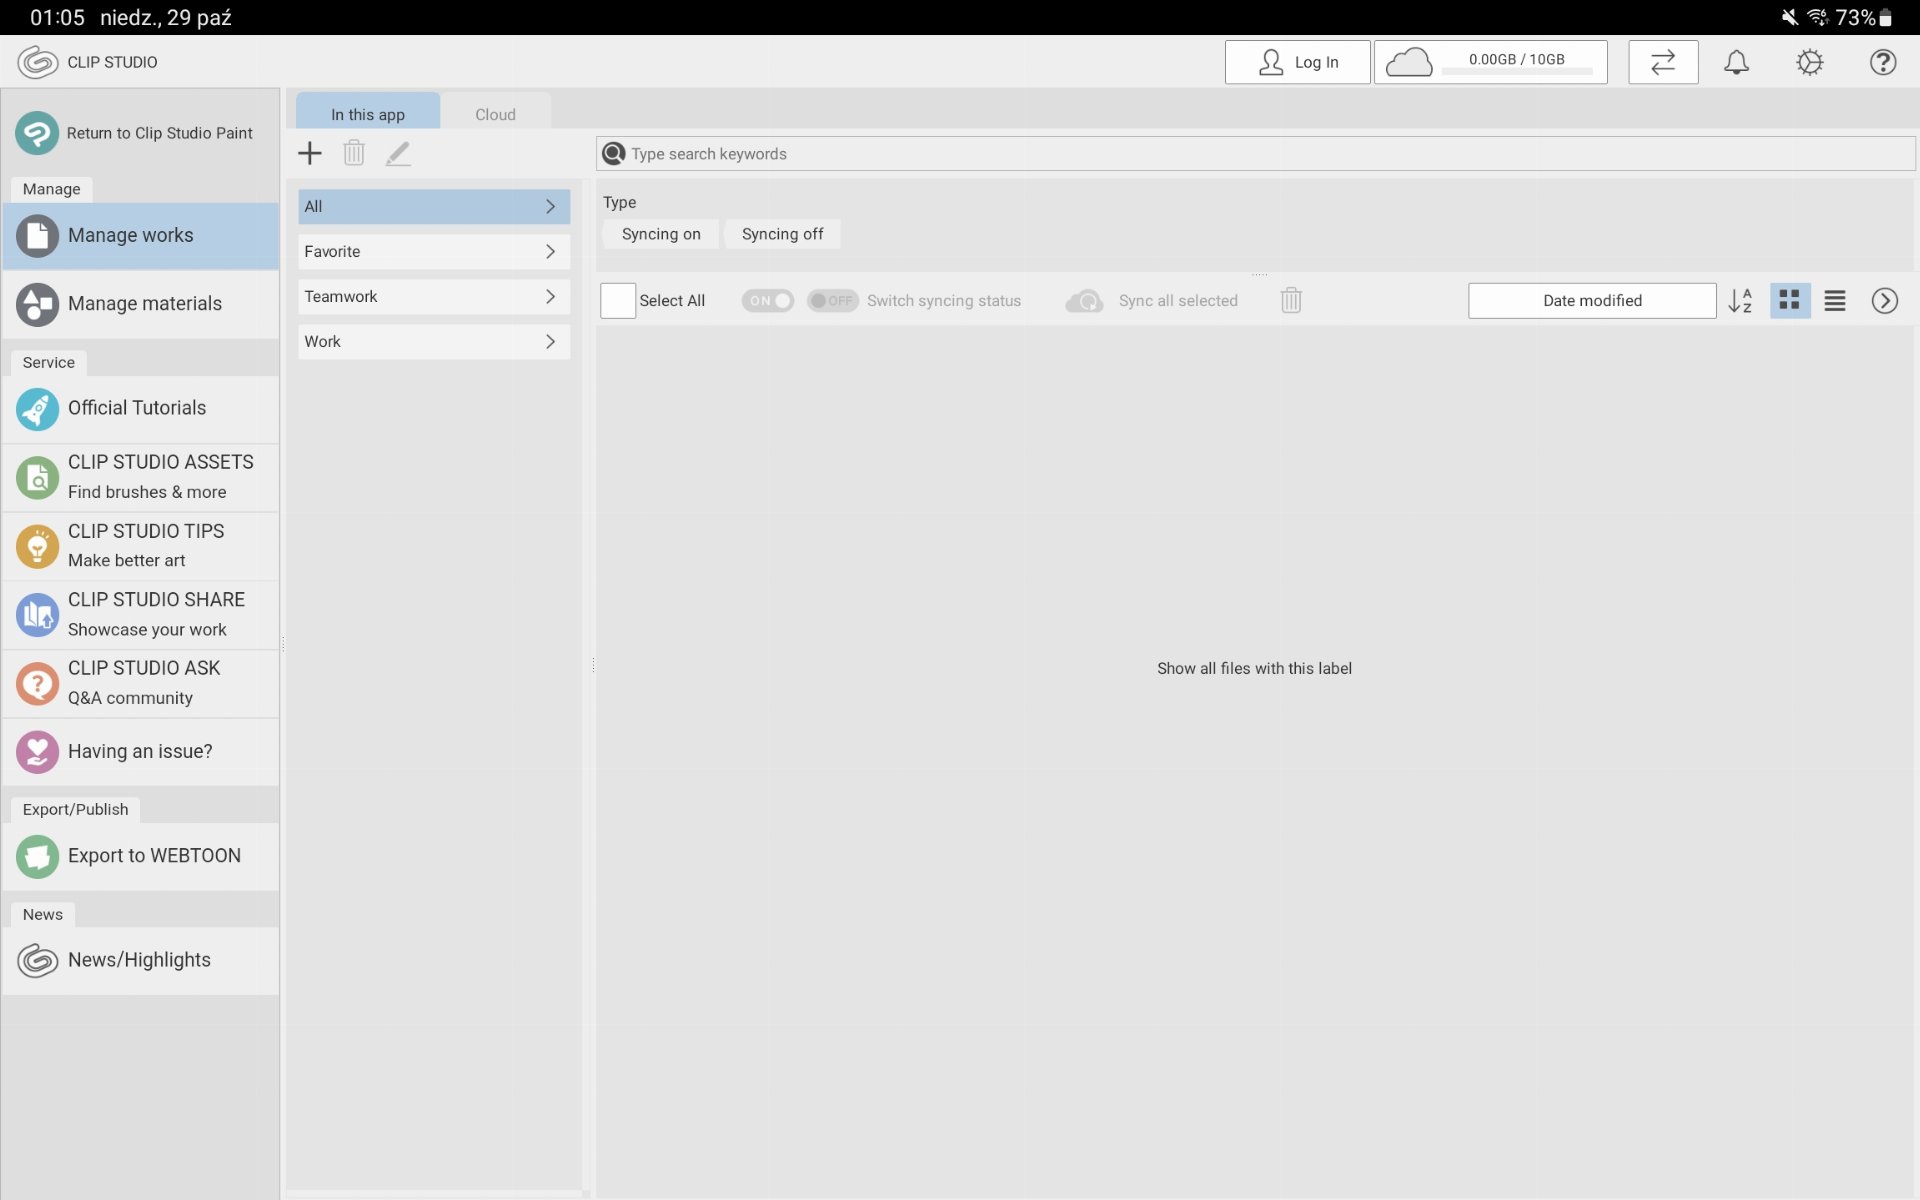Click the Log In button
1920x1200 pixels.
pyautogui.click(x=1297, y=62)
